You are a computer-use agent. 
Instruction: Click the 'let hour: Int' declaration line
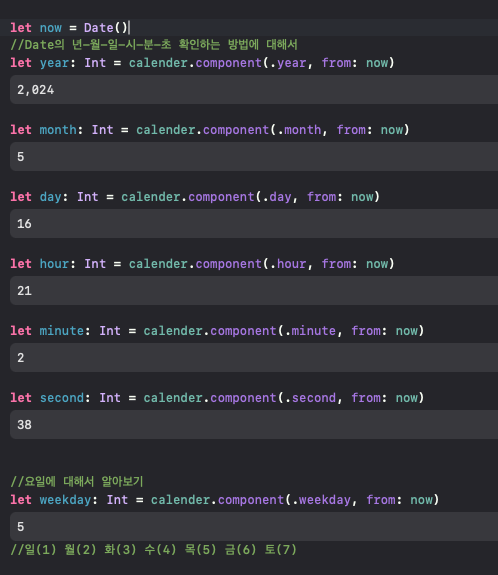tap(202, 264)
